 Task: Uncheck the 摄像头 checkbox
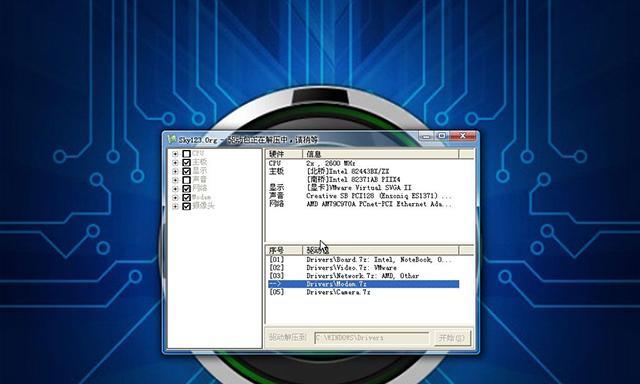coord(186,206)
